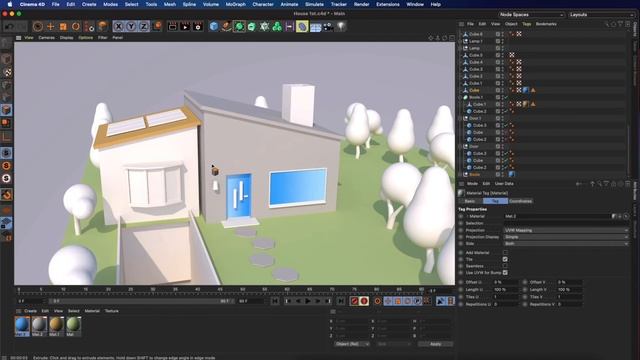Collapse the Boole.1 object tree
This screenshot has height=360, width=640.
tap(461, 97)
